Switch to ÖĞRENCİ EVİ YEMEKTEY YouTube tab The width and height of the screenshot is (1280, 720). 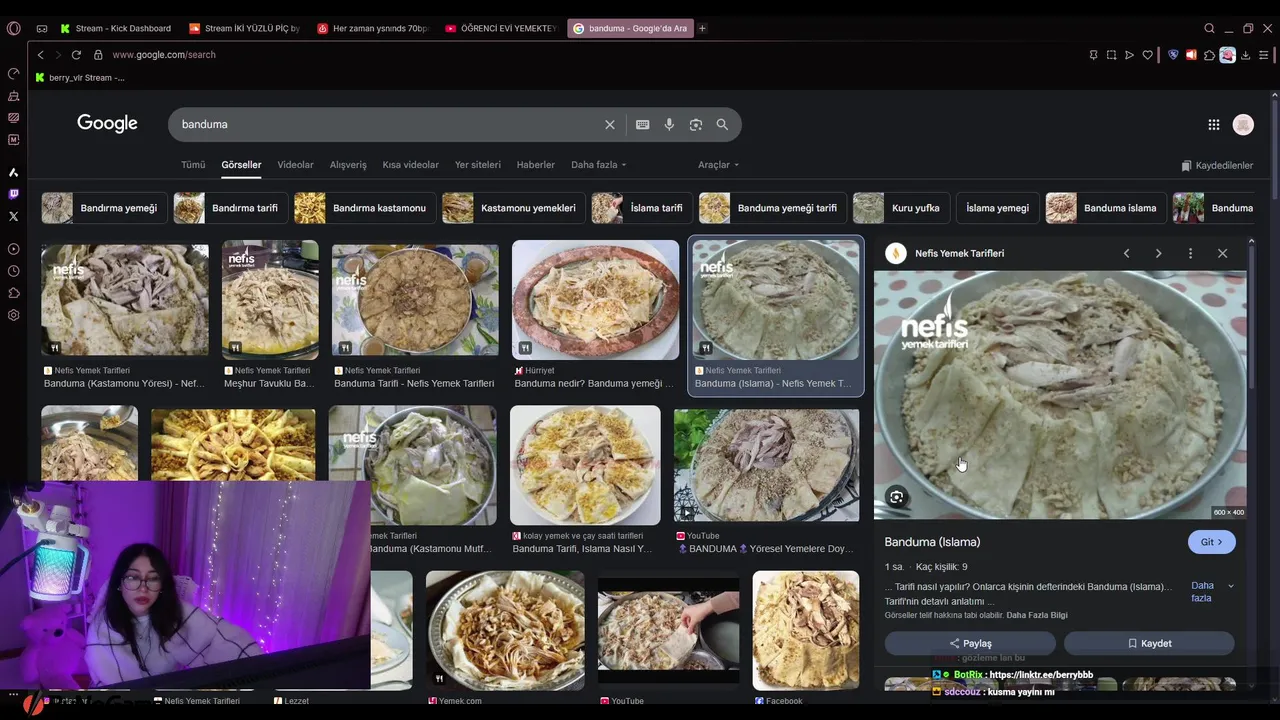(x=500, y=28)
